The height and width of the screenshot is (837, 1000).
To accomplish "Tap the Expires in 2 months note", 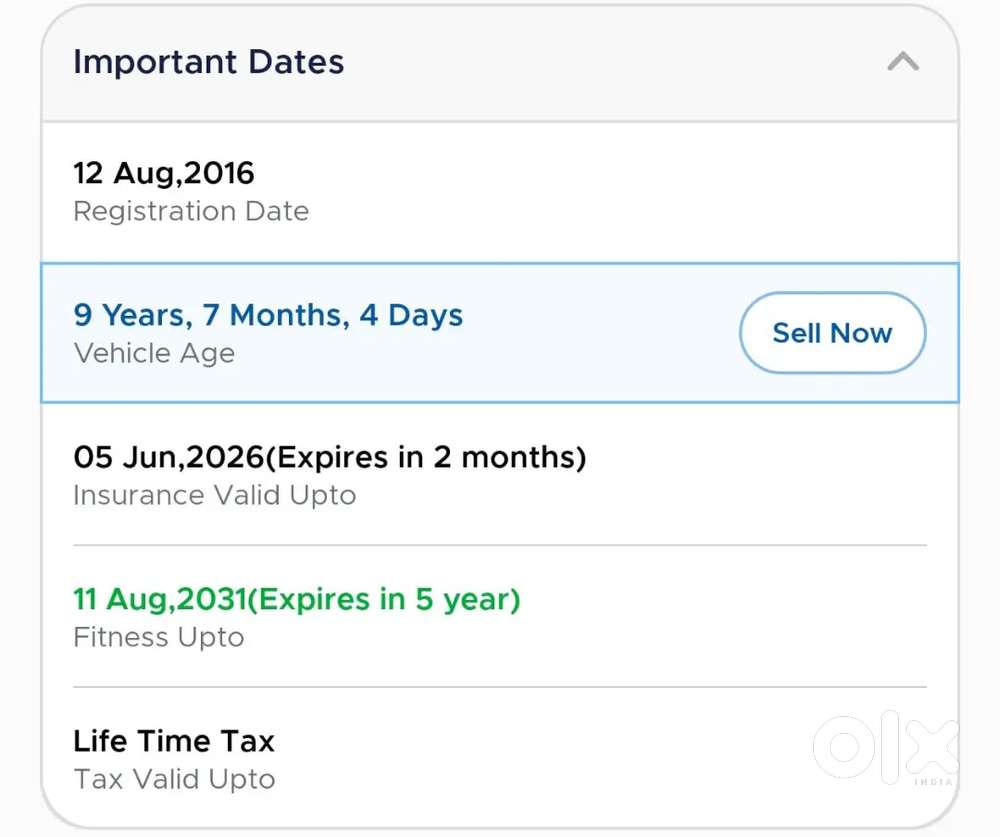I will pyautogui.click(x=425, y=457).
